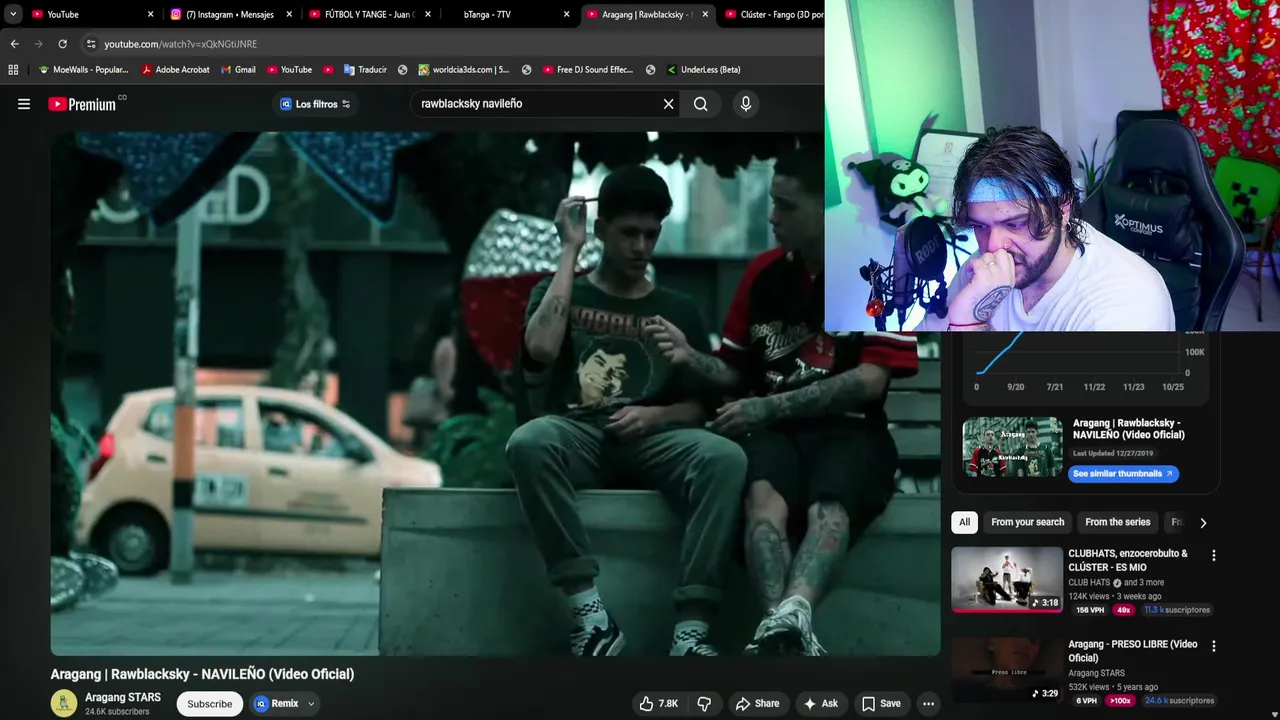This screenshot has width=1280, height=720.
Task: Click the '>100x' badge on PRESO LIBRE
Action: tap(1120, 701)
